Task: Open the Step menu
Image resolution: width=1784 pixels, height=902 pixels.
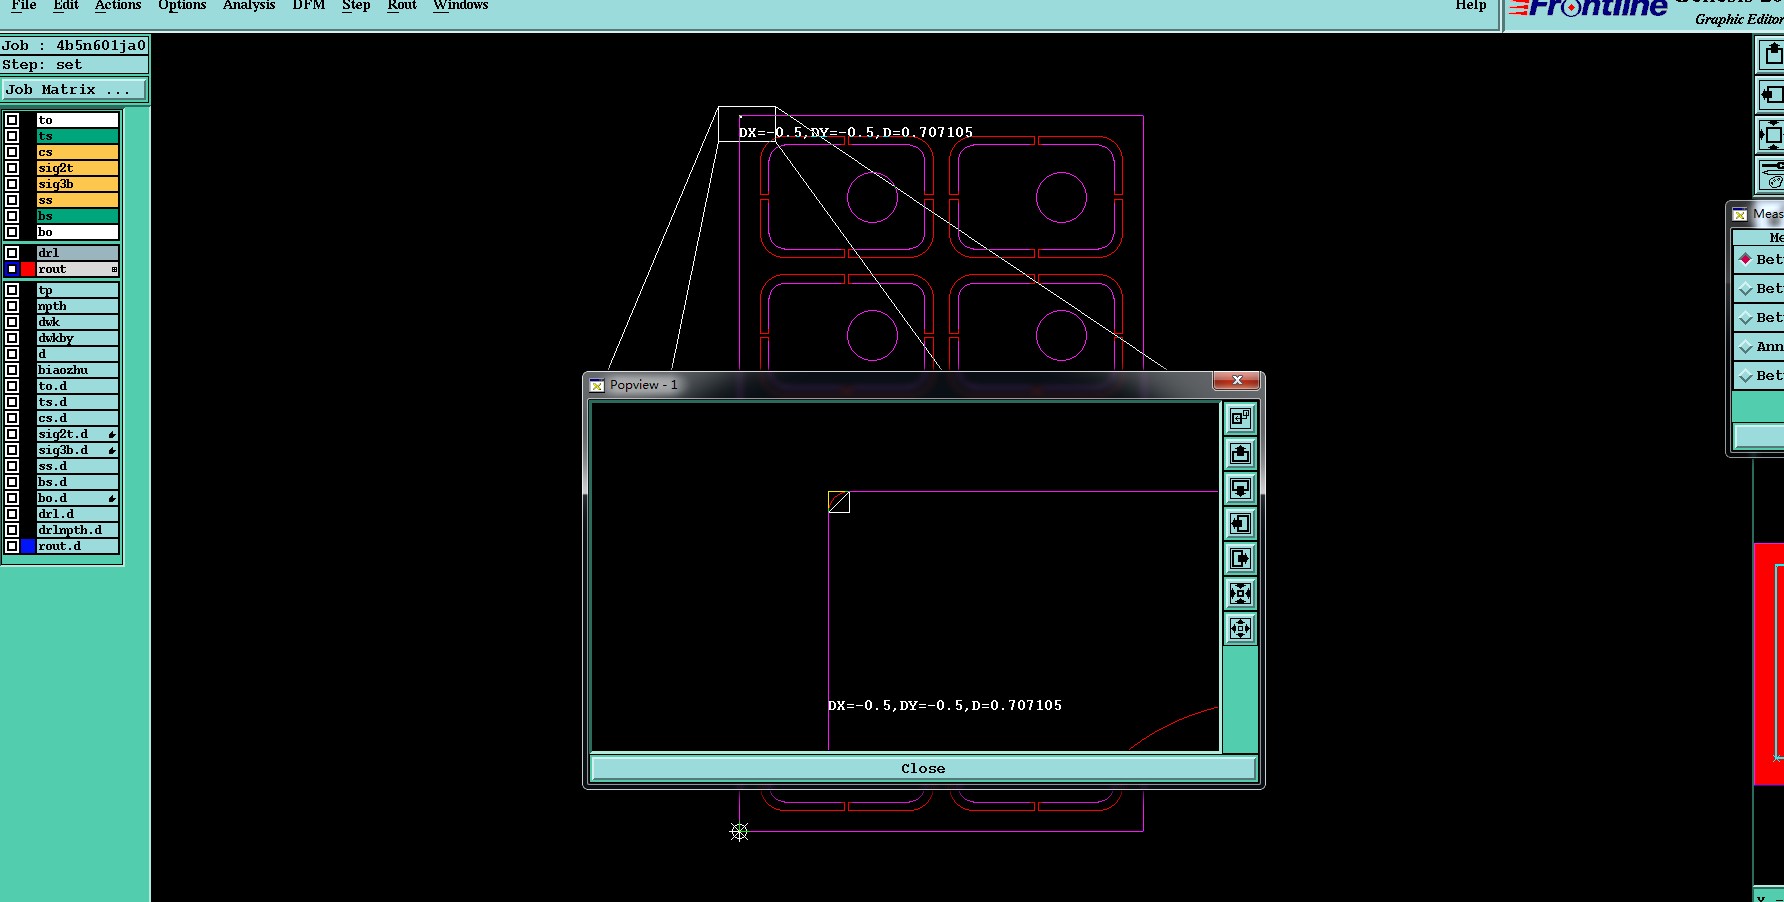Action: coord(356,5)
